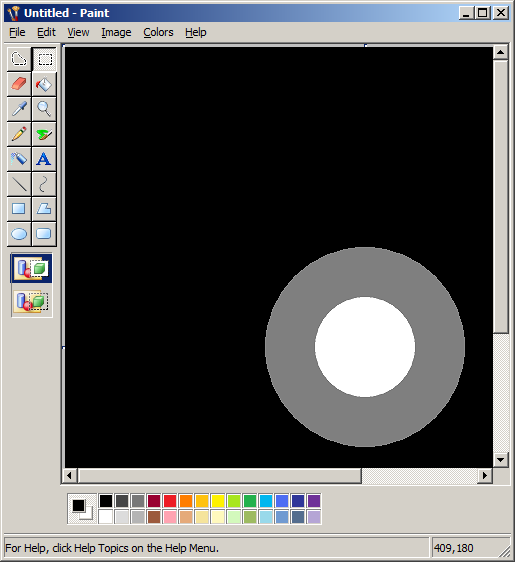Open the File menu
The width and height of the screenshot is (515, 562).
pos(17,32)
